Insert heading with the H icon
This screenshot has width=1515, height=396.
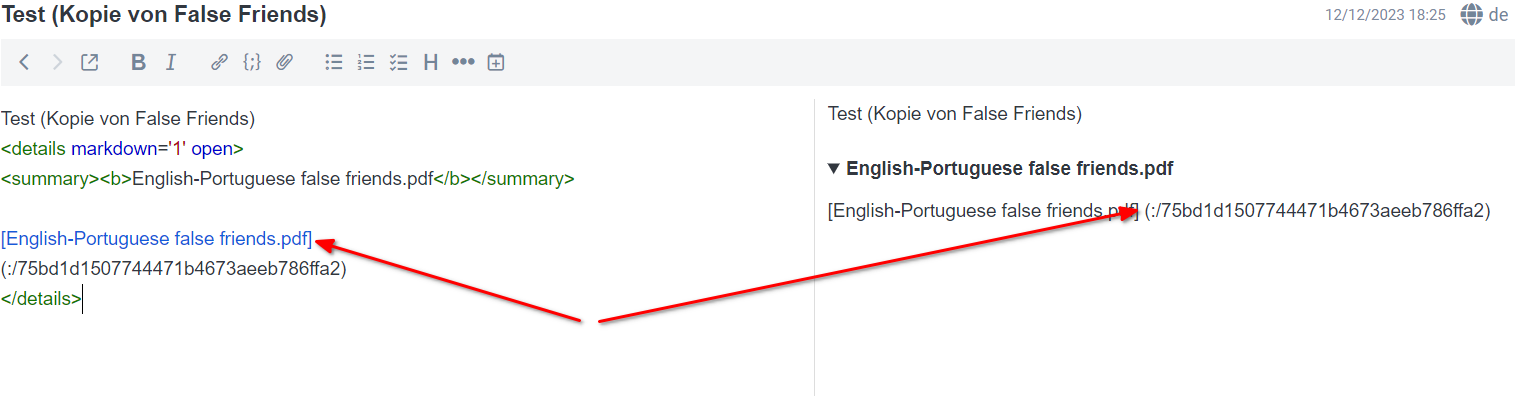(431, 62)
